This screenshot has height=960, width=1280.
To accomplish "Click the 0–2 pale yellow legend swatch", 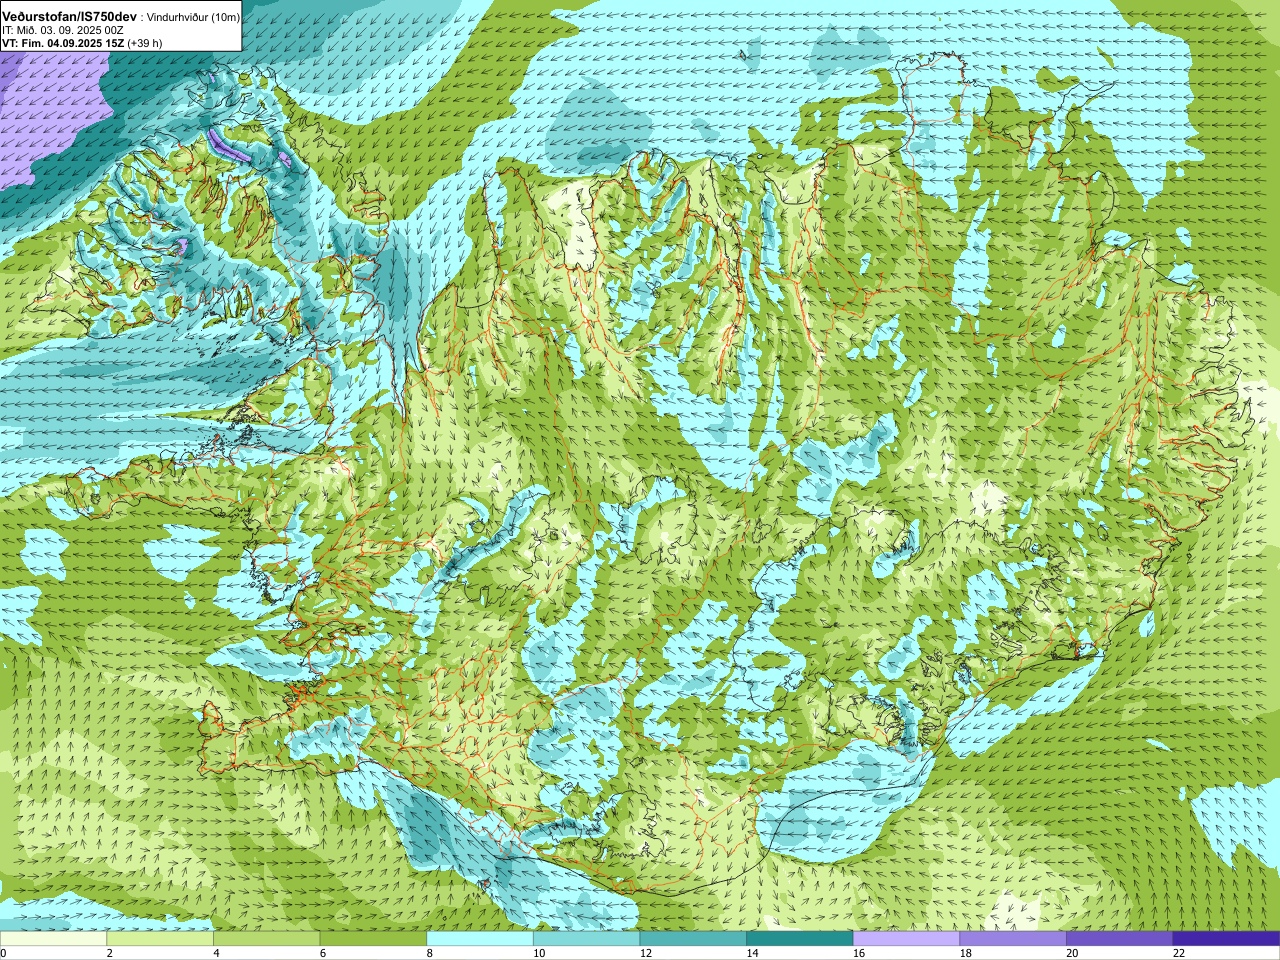I will (53, 939).
